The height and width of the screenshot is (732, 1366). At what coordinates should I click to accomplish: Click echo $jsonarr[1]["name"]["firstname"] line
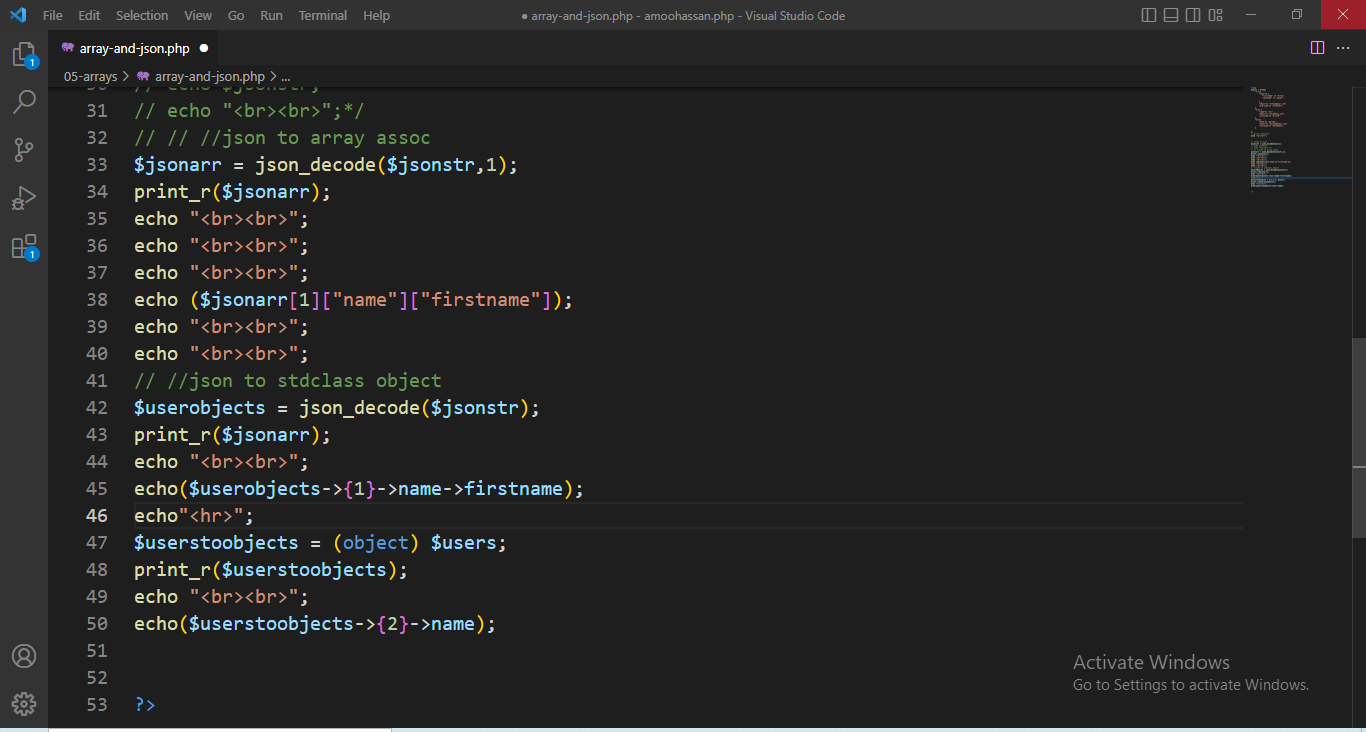coord(354,300)
